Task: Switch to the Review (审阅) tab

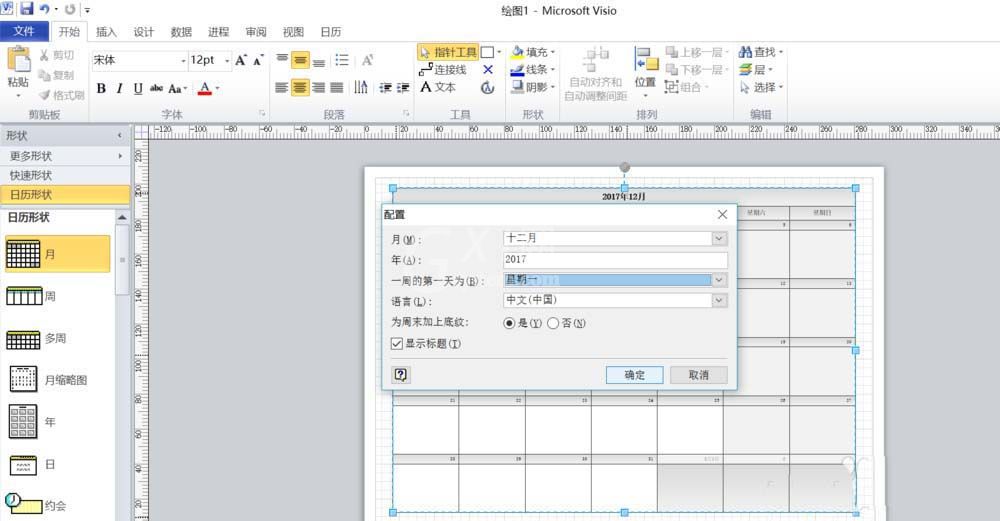Action: (x=256, y=32)
